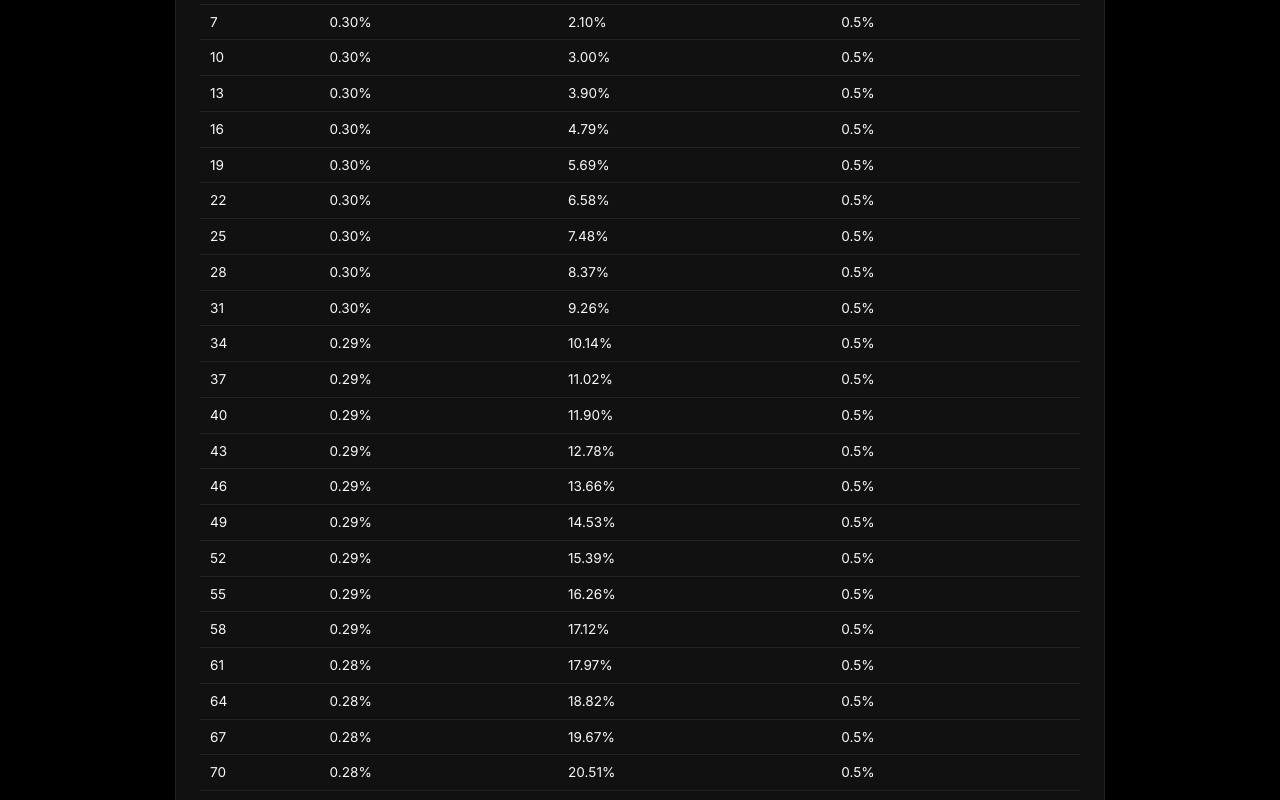Image resolution: width=1280 pixels, height=800 pixels.
Task: Select the 16.26% cell in row 55
Action: (x=591, y=594)
